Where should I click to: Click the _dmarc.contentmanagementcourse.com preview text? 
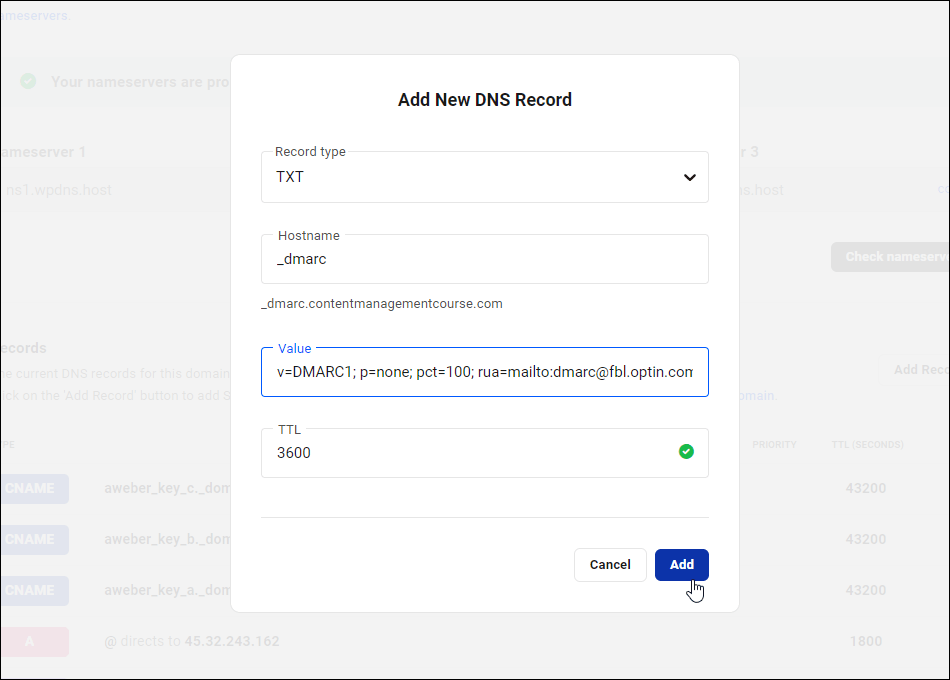(382, 304)
